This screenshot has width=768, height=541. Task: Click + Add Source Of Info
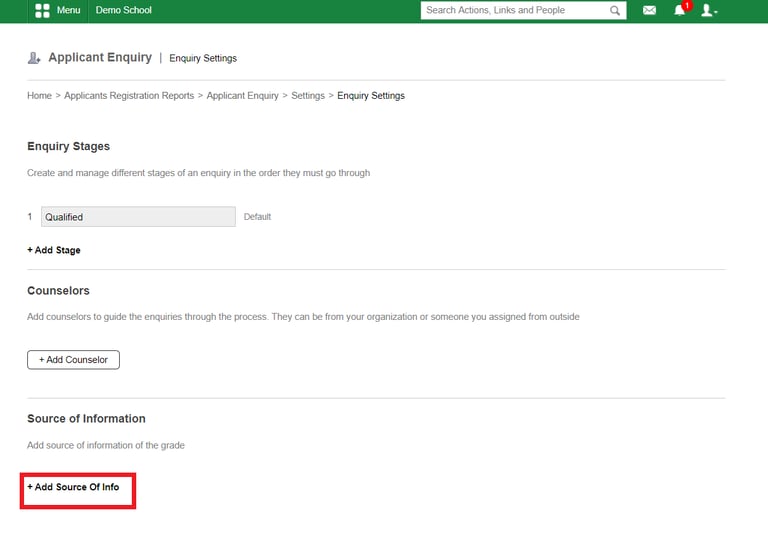[x=73, y=487]
